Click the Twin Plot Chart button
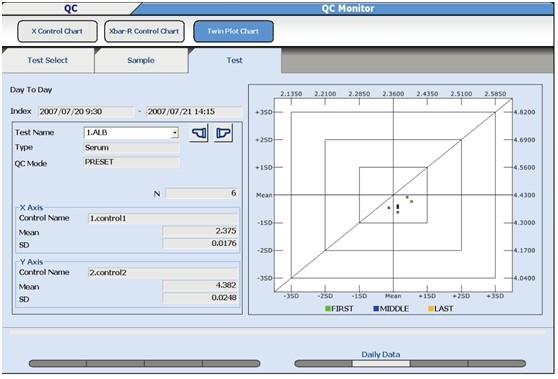This screenshot has height=379, width=558. 233,31
